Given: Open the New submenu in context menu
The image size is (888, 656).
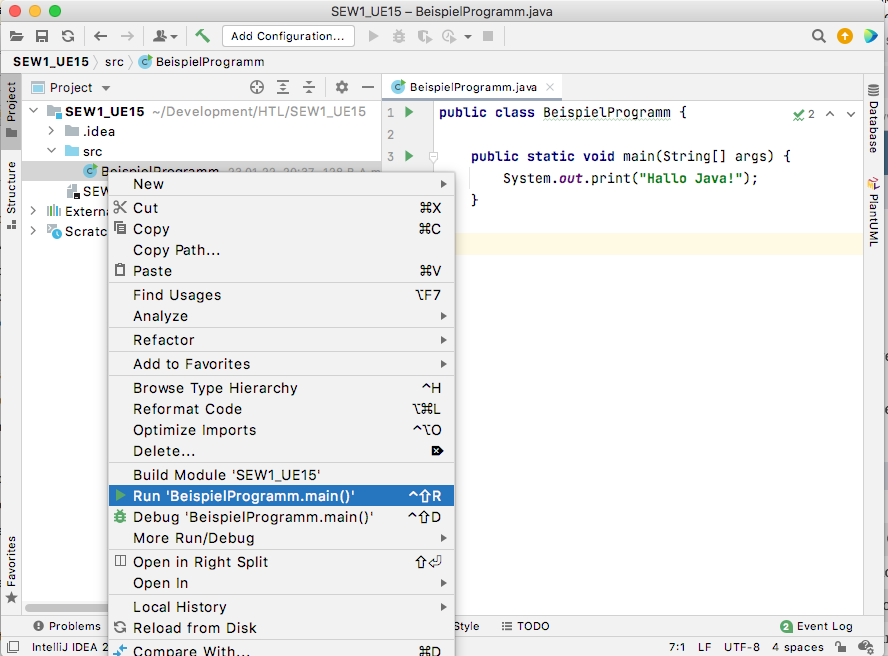Looking at the screenshot, I should (x=281, y=184).
